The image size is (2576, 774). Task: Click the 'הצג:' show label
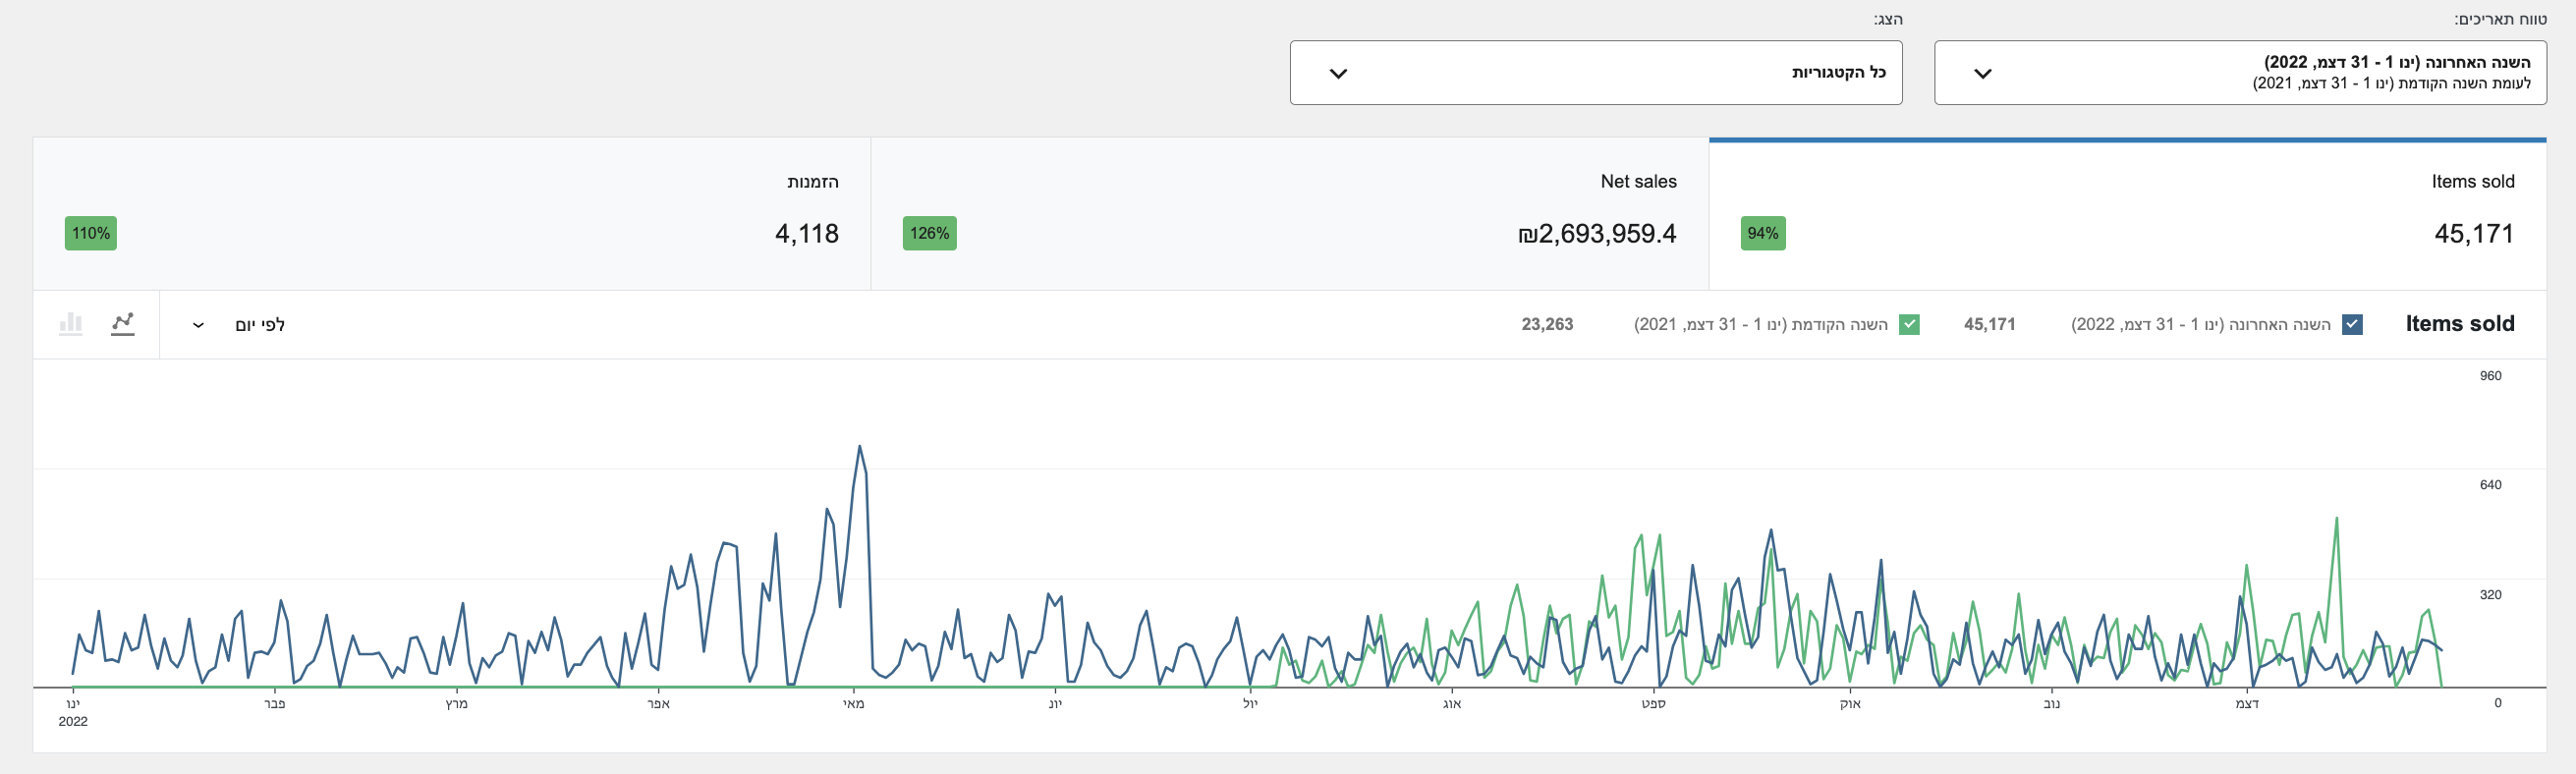[x=1888, y=20]
